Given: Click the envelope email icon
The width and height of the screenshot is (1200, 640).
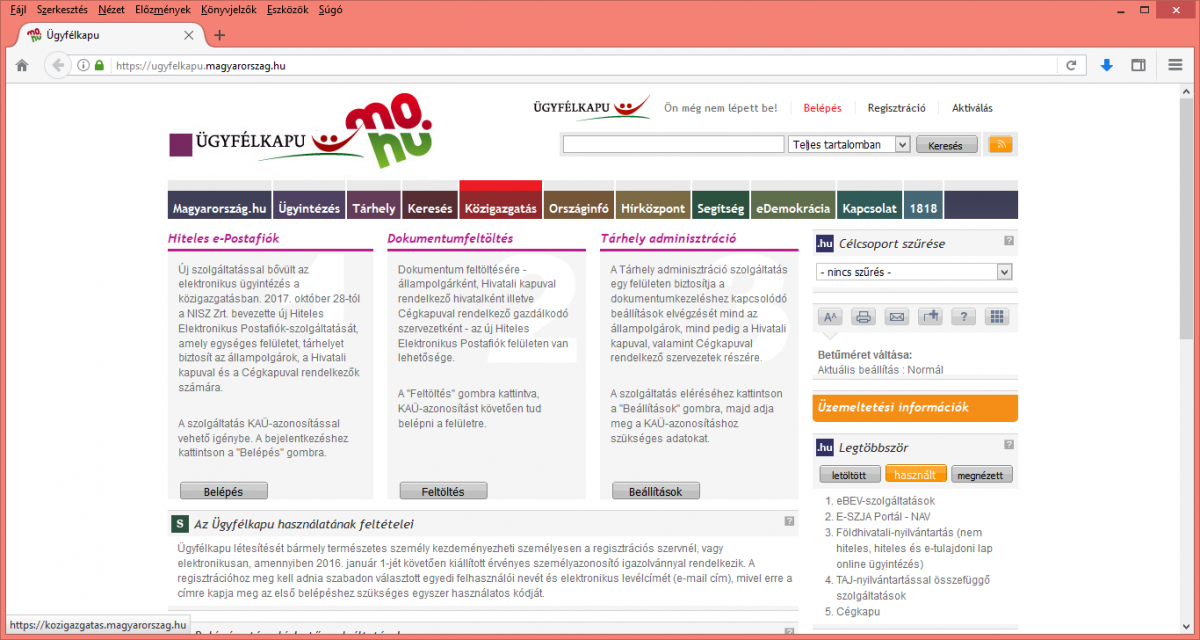Looking at the screenshot, I should coord(897,317).
